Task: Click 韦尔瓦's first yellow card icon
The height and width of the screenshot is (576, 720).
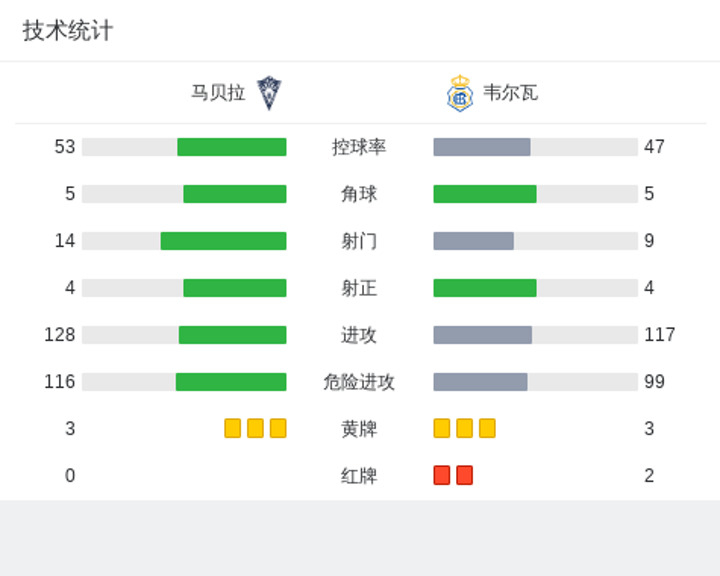Action: (x=442, y=428)
